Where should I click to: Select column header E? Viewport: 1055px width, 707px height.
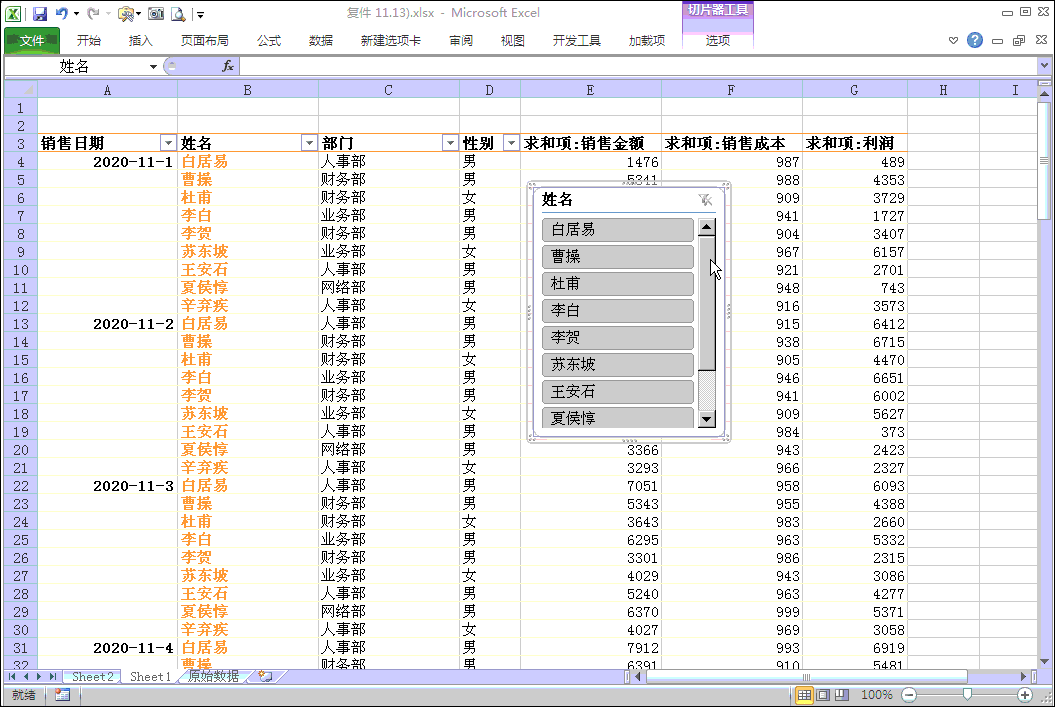coord(590,90)
